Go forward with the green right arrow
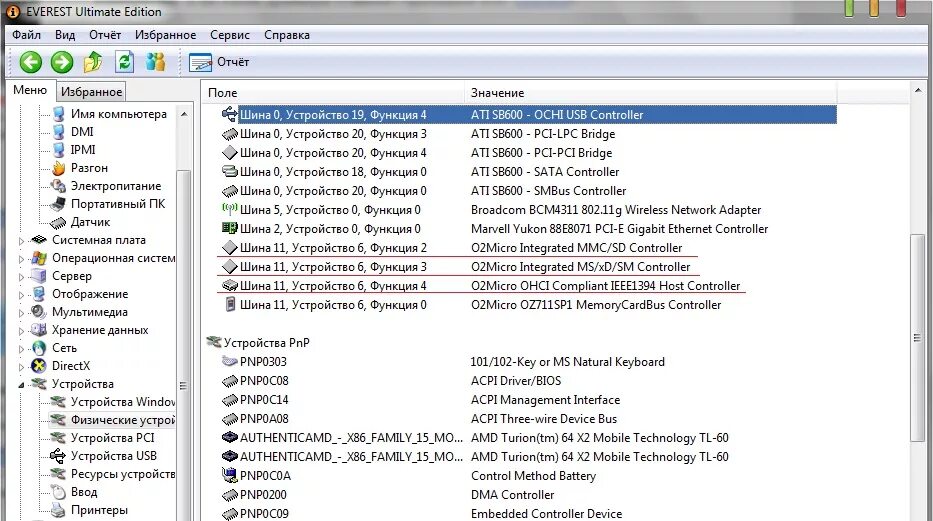Screen dimensions: 933x521 point(62,62)
